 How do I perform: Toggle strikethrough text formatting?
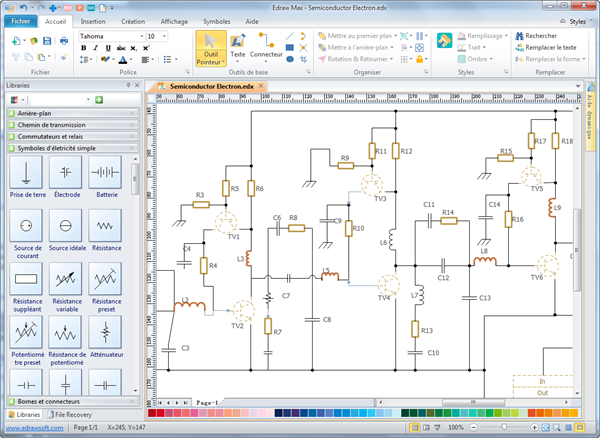coord(121,48)
